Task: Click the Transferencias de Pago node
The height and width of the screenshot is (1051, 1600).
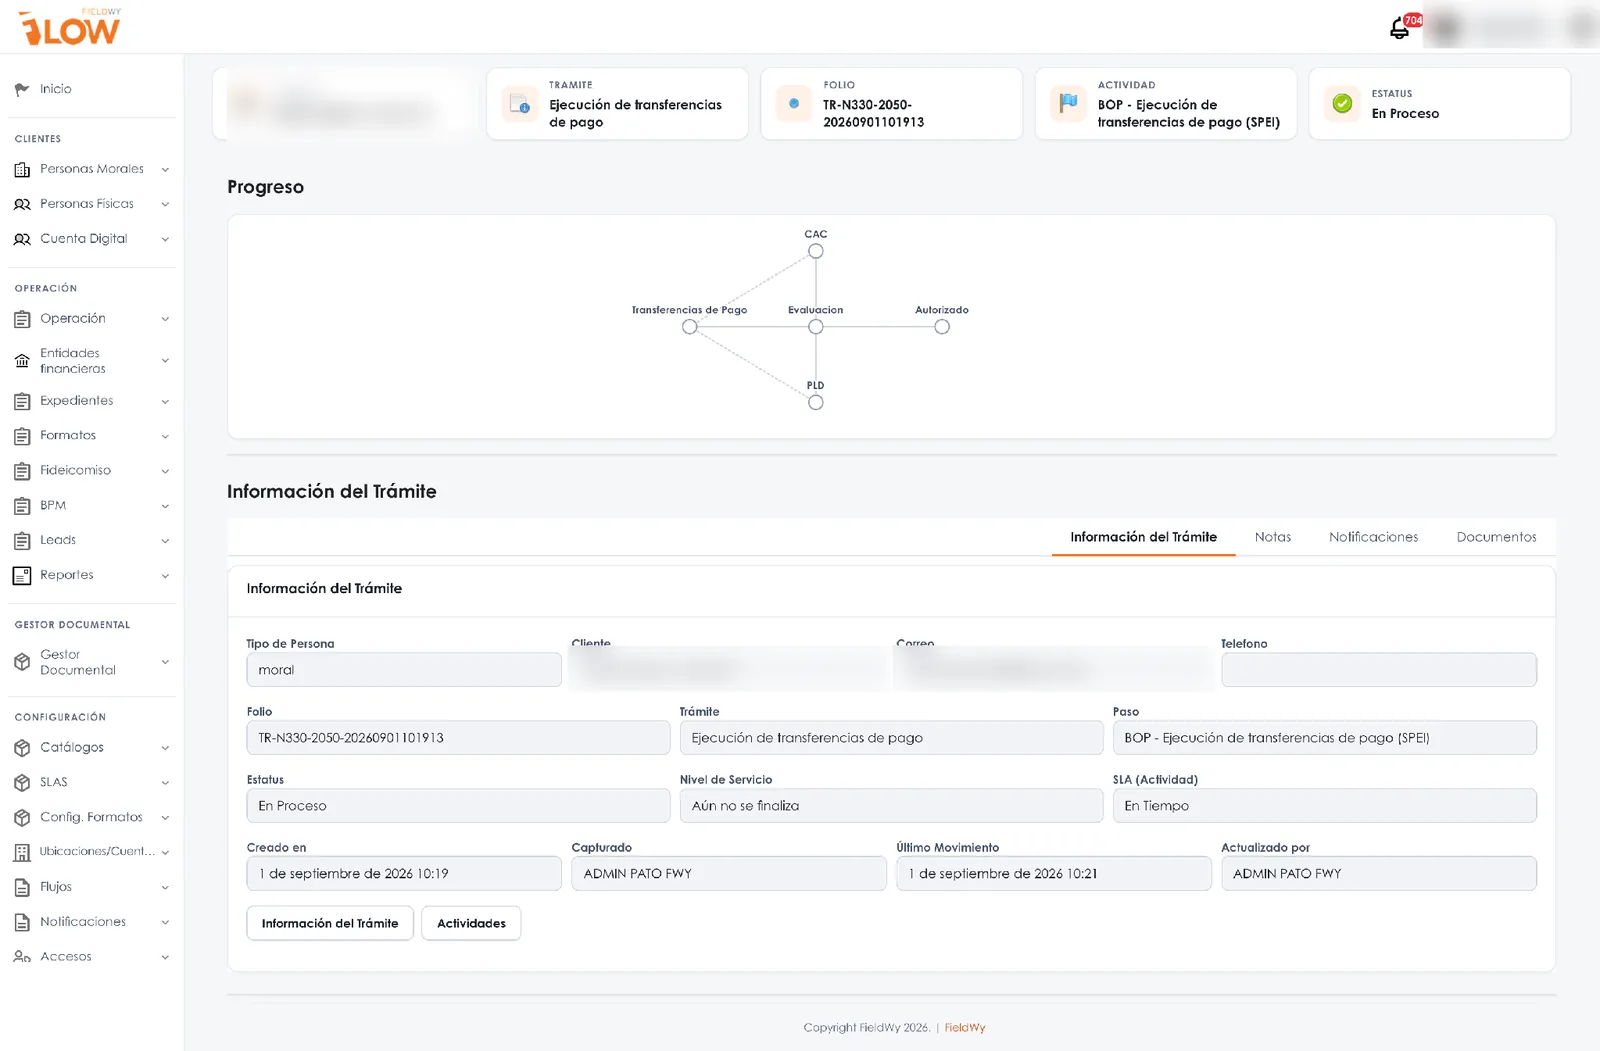Action: click(x=690, y=327)
